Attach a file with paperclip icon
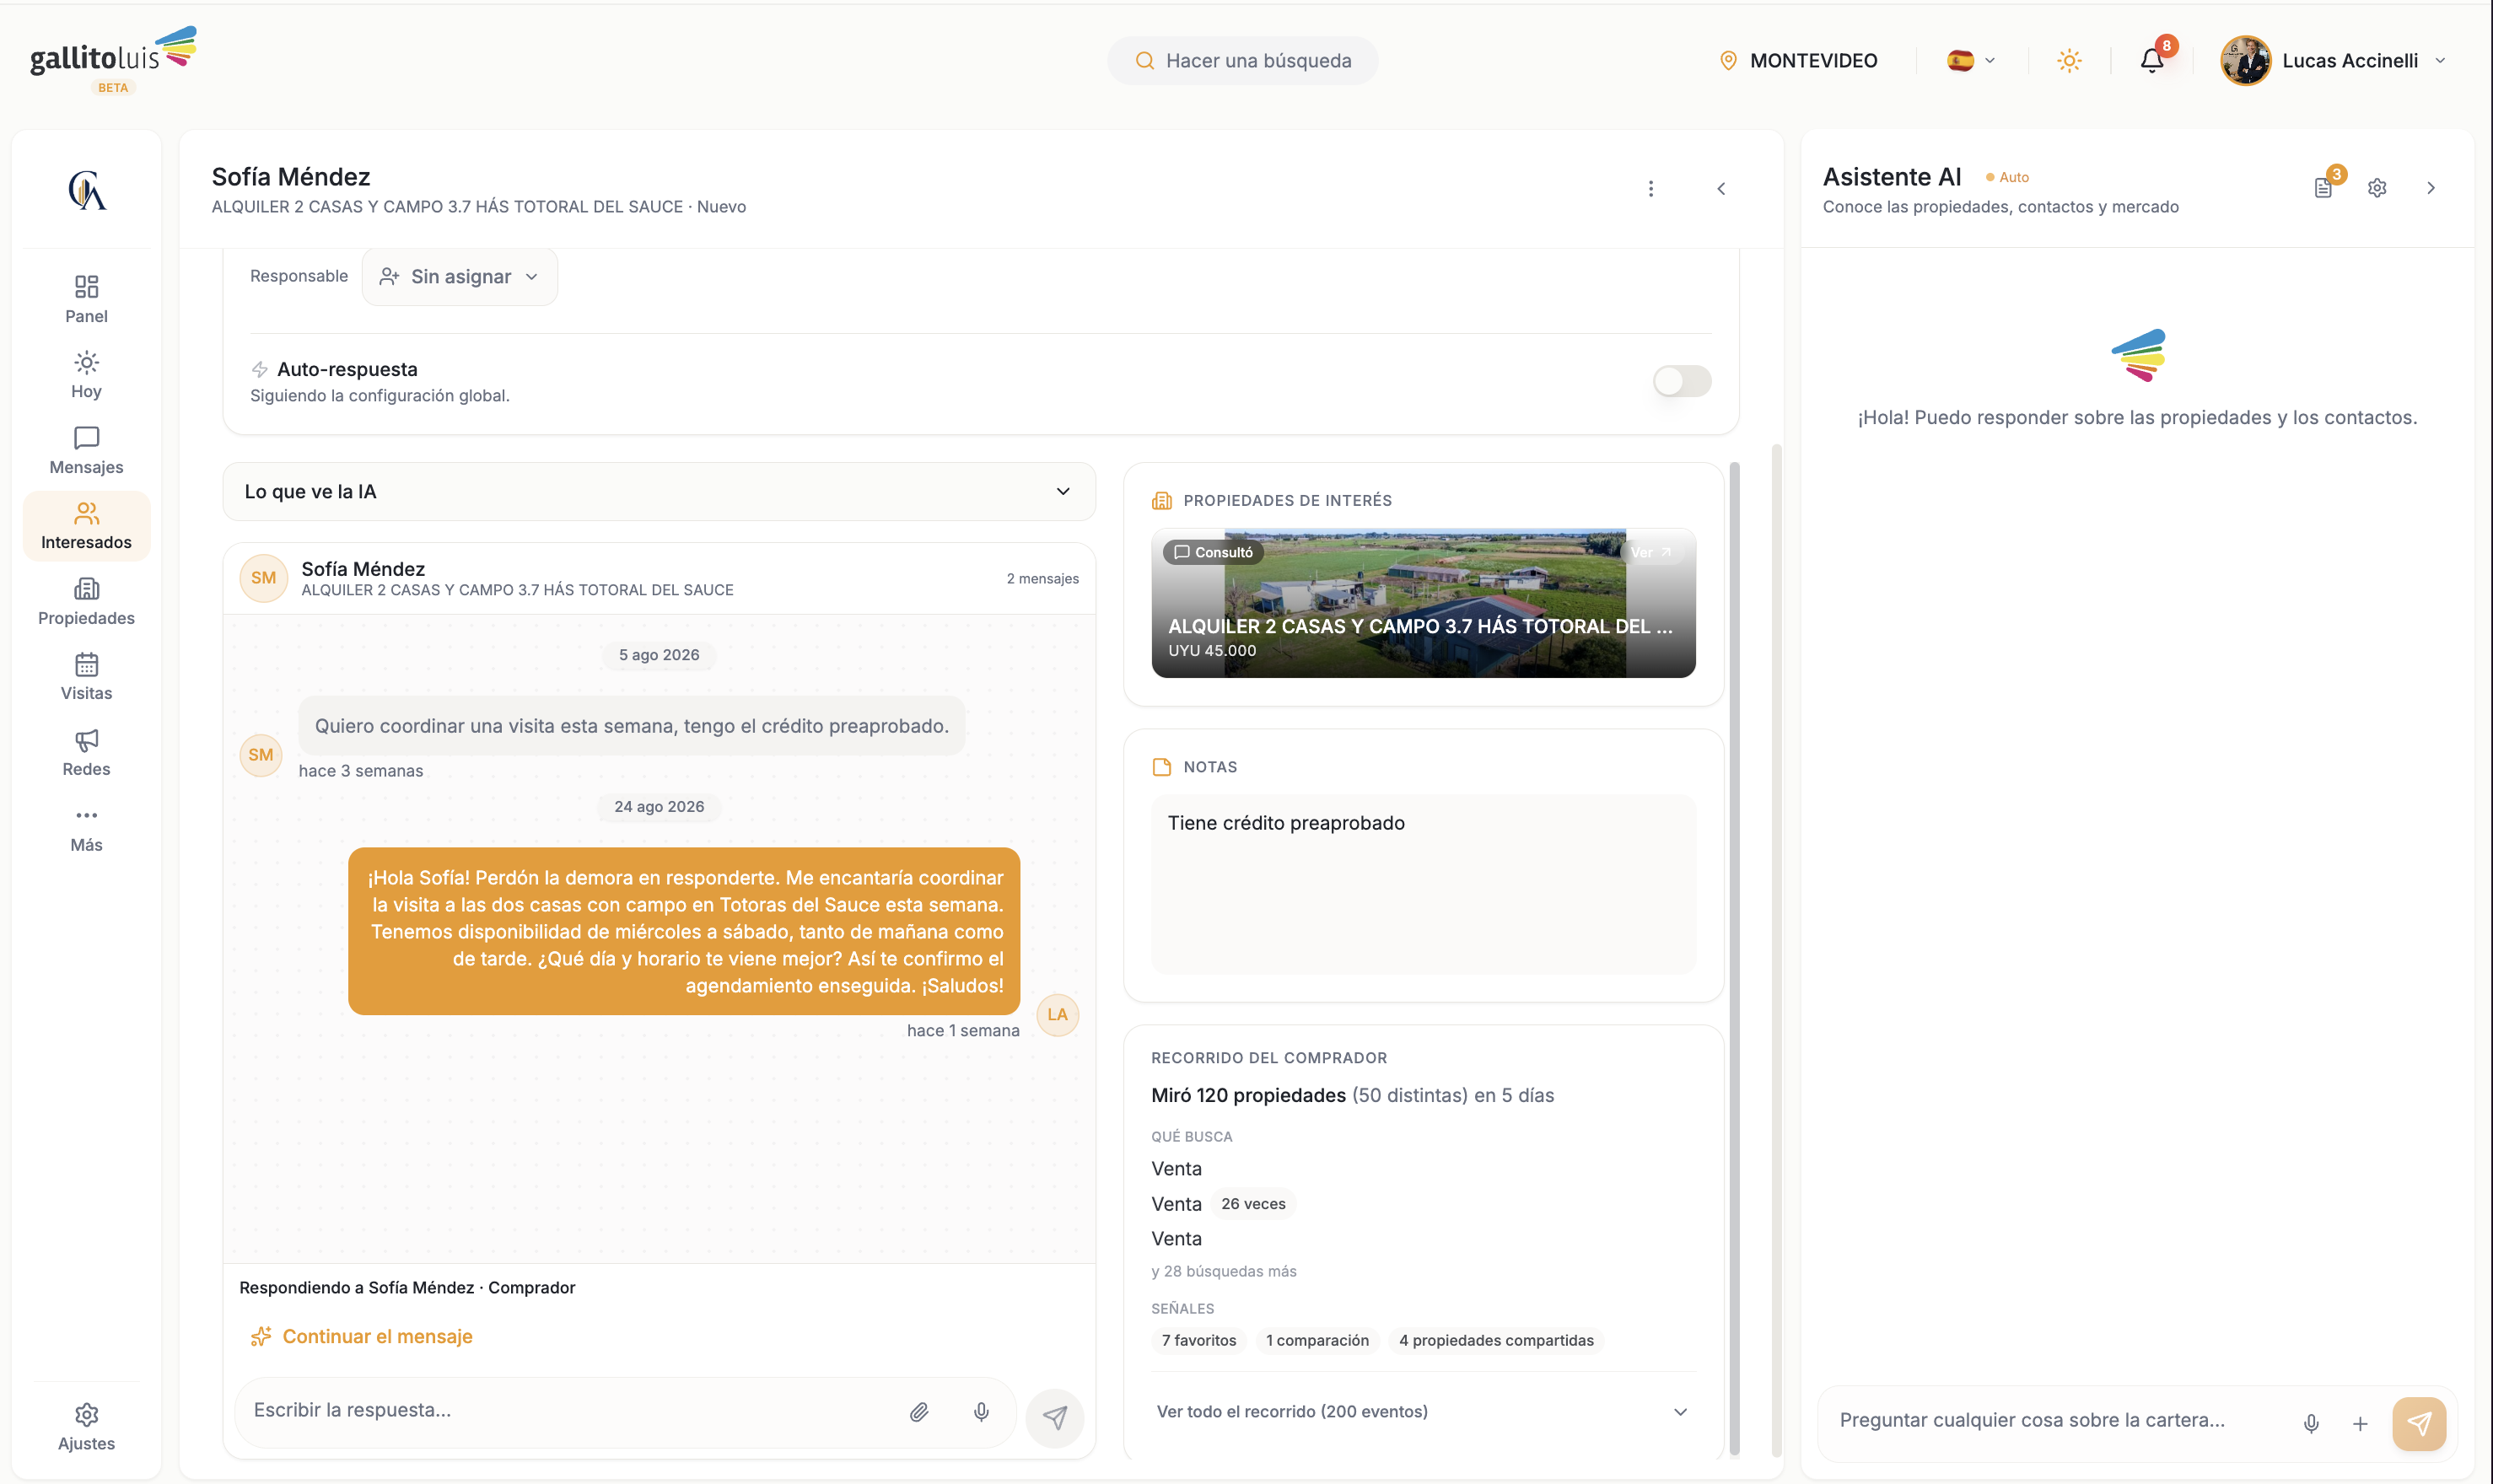 click(918, 1411)
